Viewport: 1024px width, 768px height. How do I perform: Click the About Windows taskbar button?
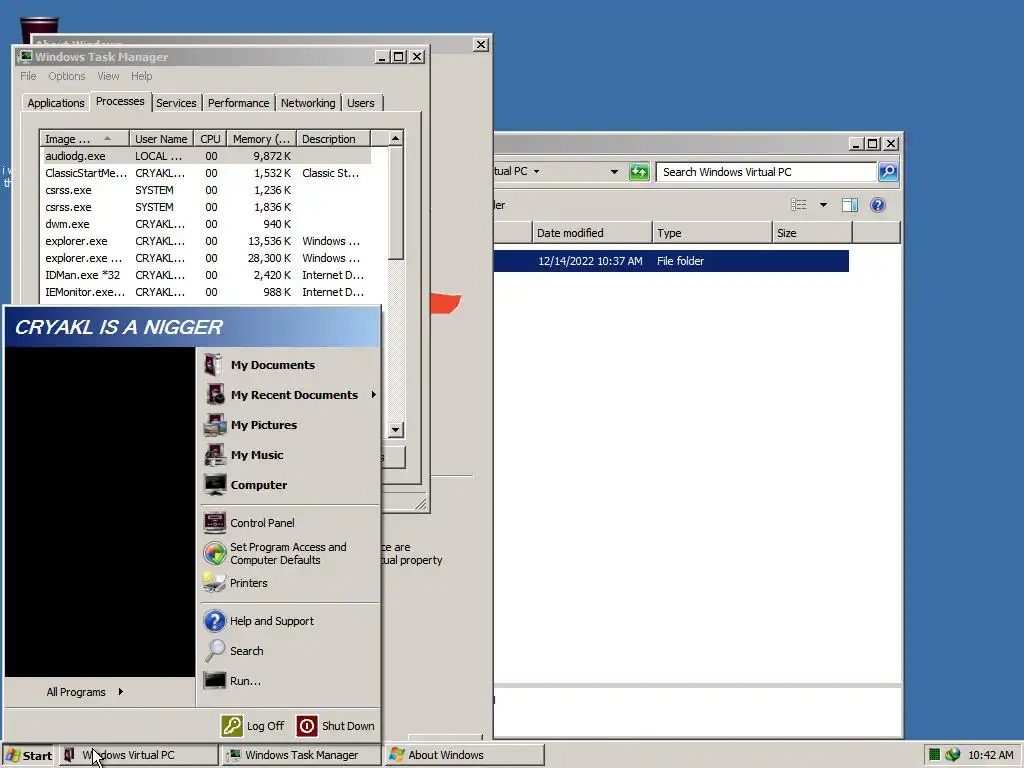click(x=464, y=755)
